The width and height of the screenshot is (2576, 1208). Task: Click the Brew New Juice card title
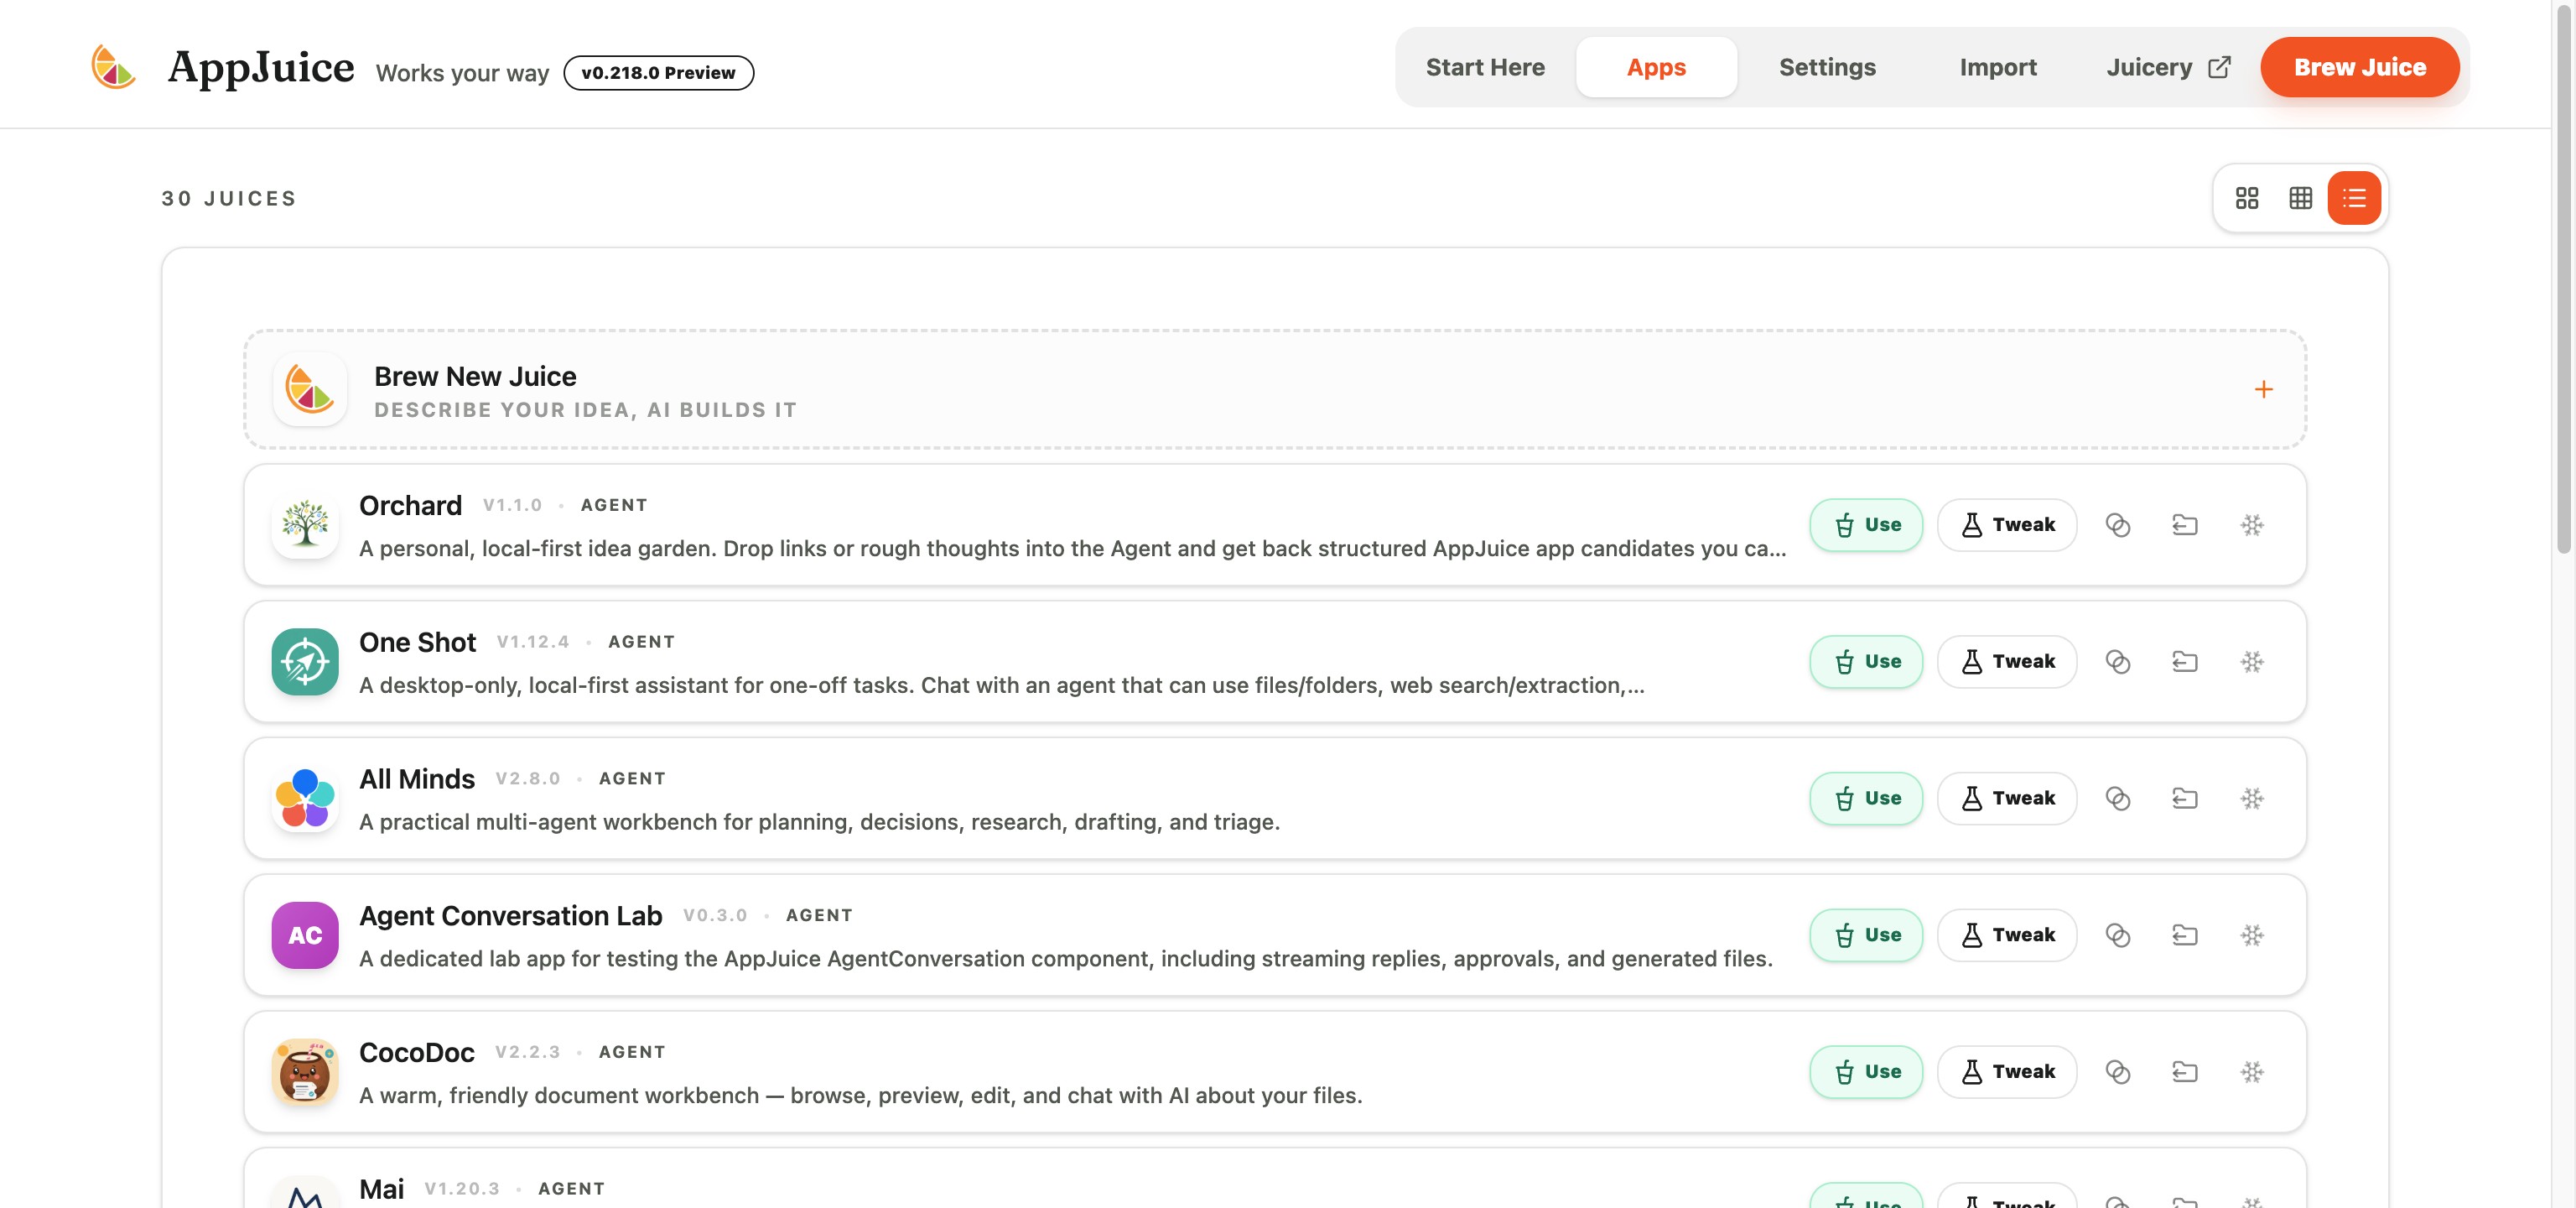tap(475, 376)
